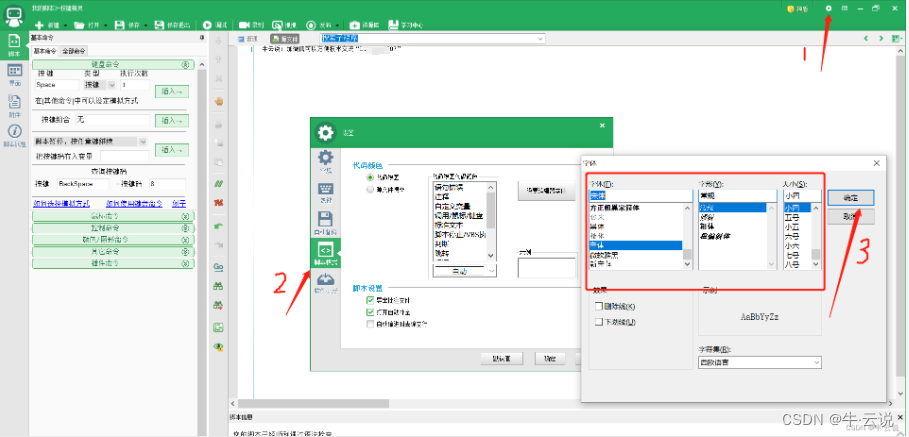Open General gear tab in Settings dialog
The height and width of the screenshot is (437, 909).
point(326,162)
